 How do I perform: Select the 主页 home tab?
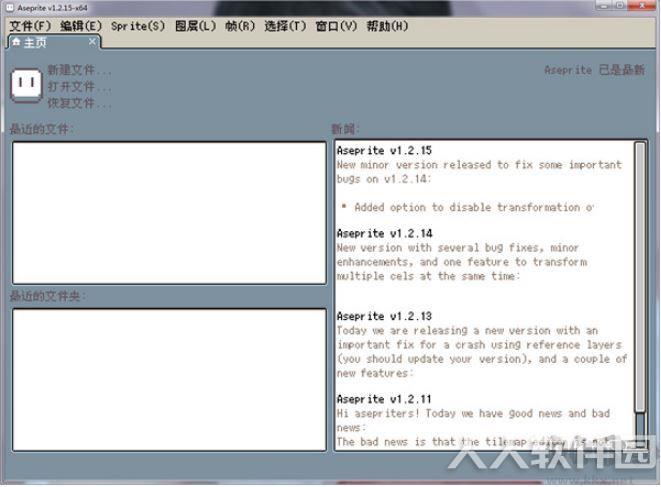(54, 42)
